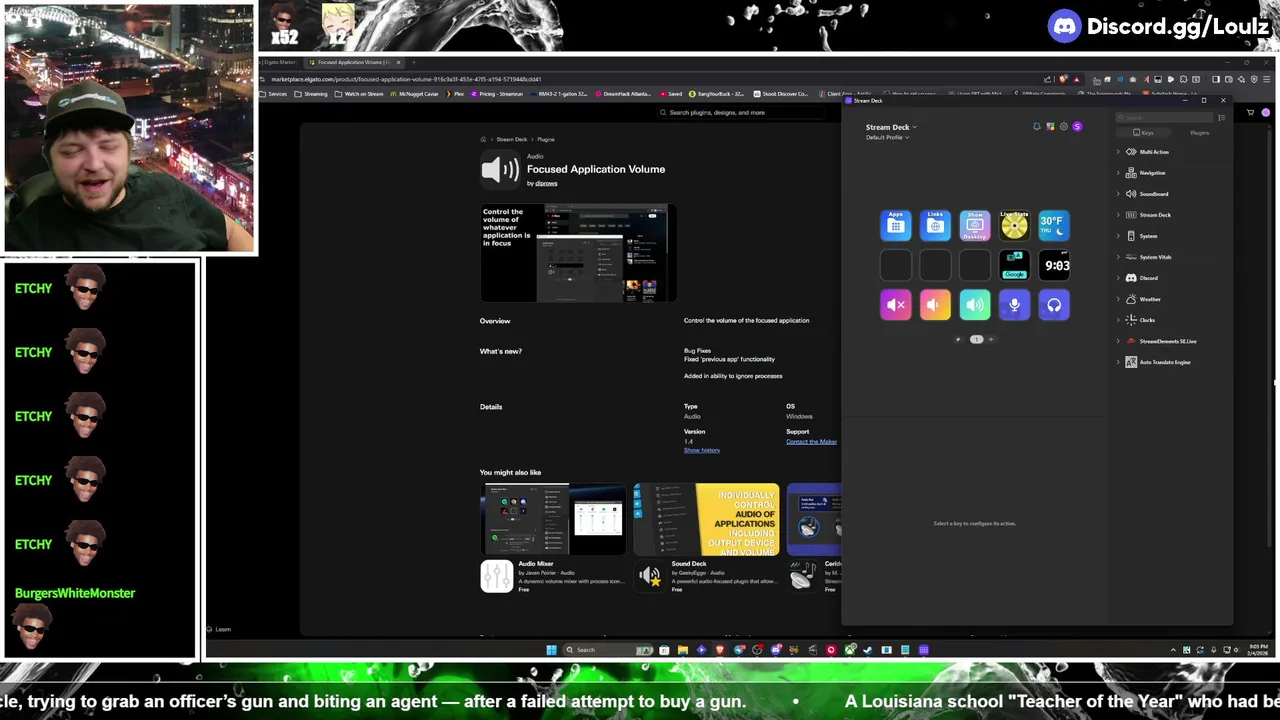Viewport: 1280px width, 720px height.
Task: Open the Windows Start menu
Action: 551,650
